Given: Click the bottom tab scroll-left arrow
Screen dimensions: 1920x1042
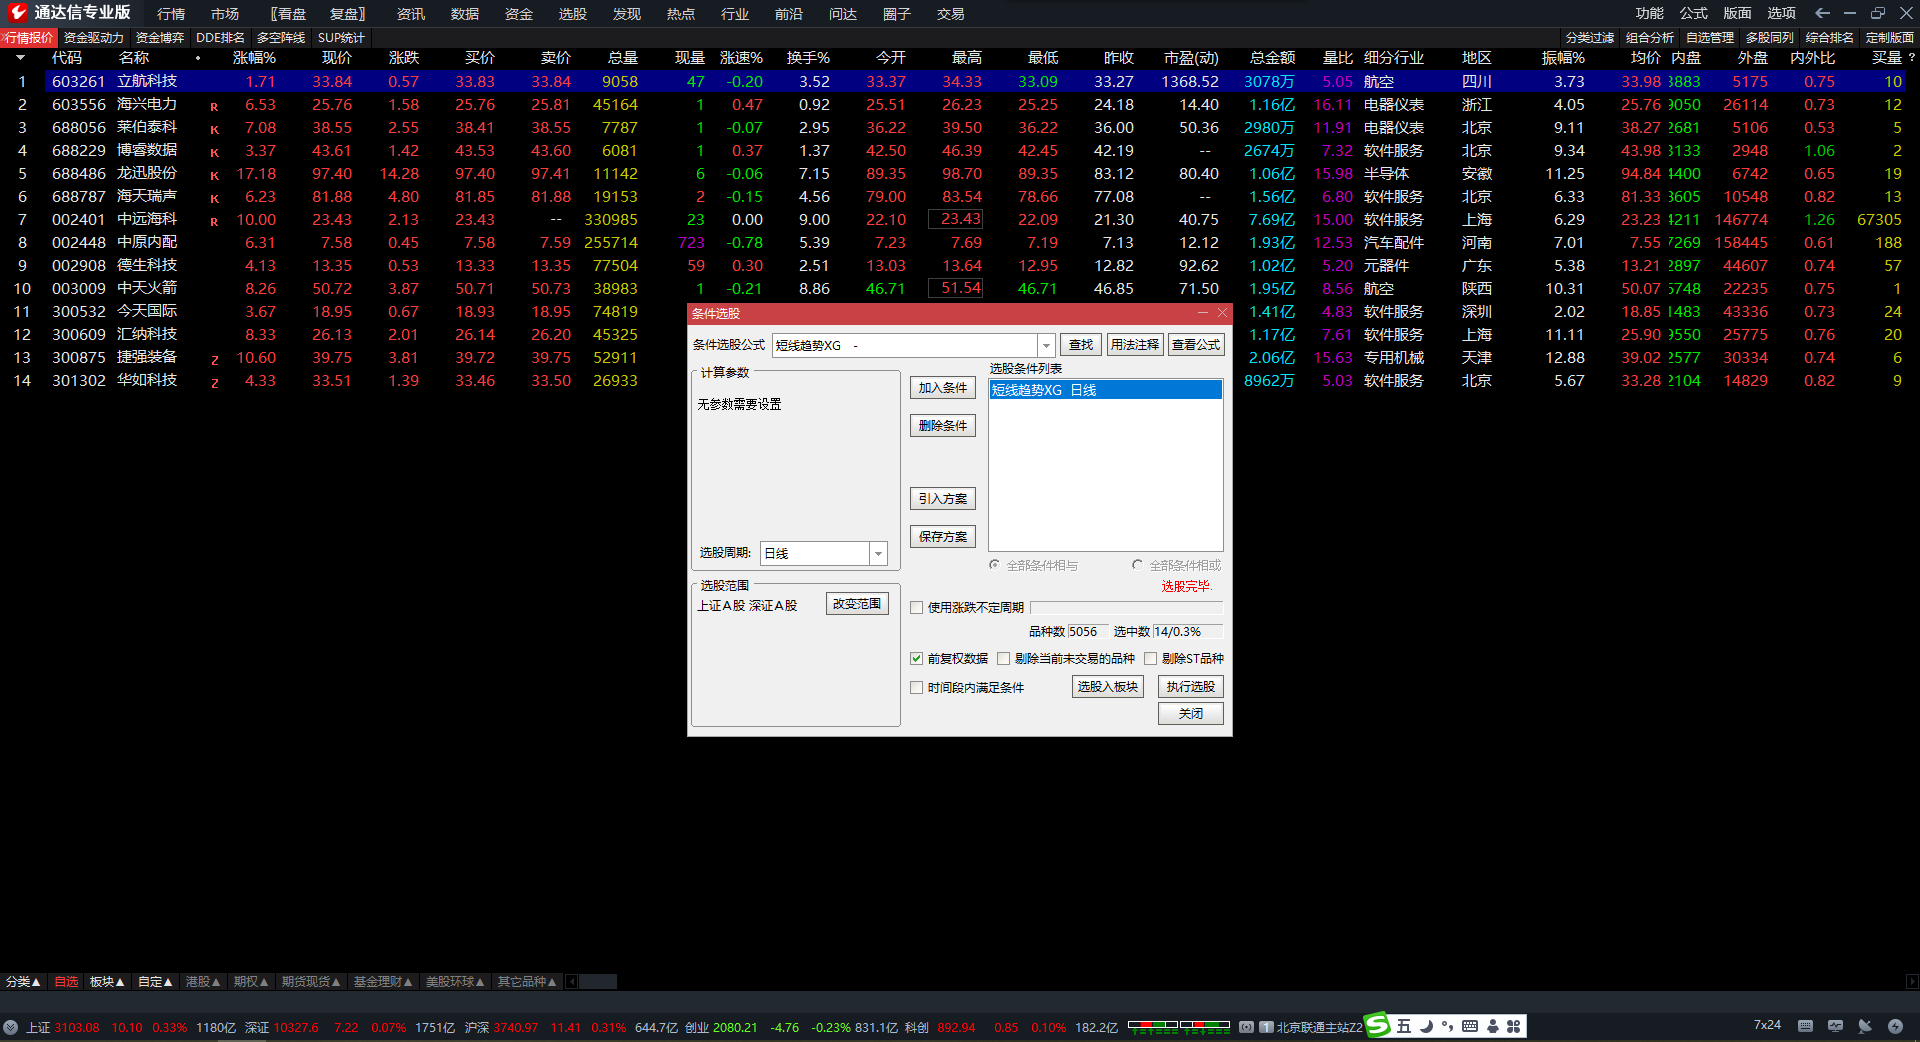Looking at the screenshot, I should coord(572,982).
